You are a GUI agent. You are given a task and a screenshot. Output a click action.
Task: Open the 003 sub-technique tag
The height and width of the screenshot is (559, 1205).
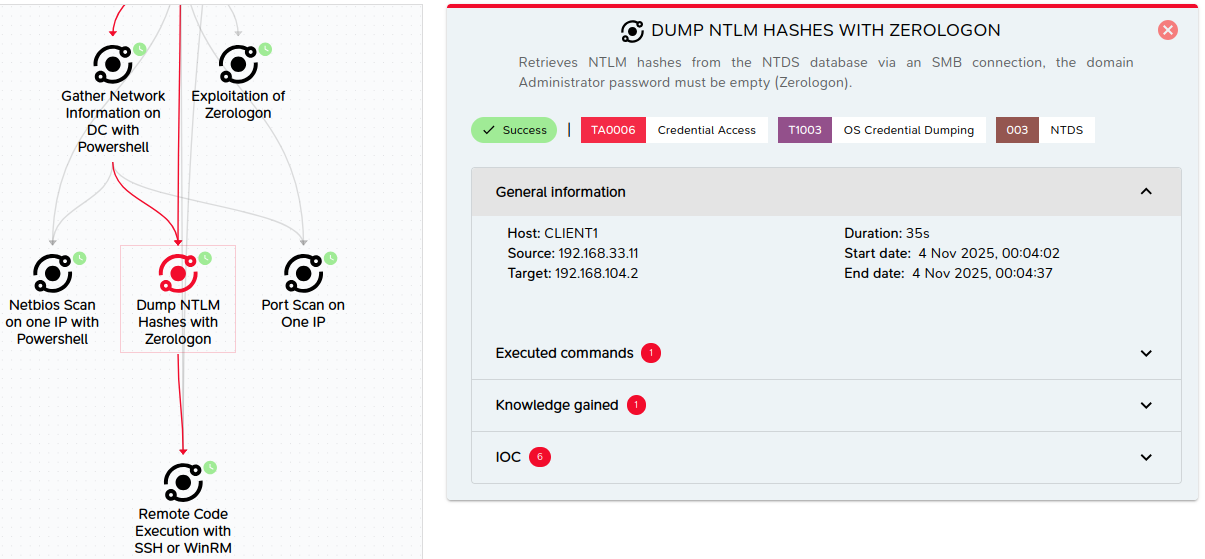[1017, 130]
